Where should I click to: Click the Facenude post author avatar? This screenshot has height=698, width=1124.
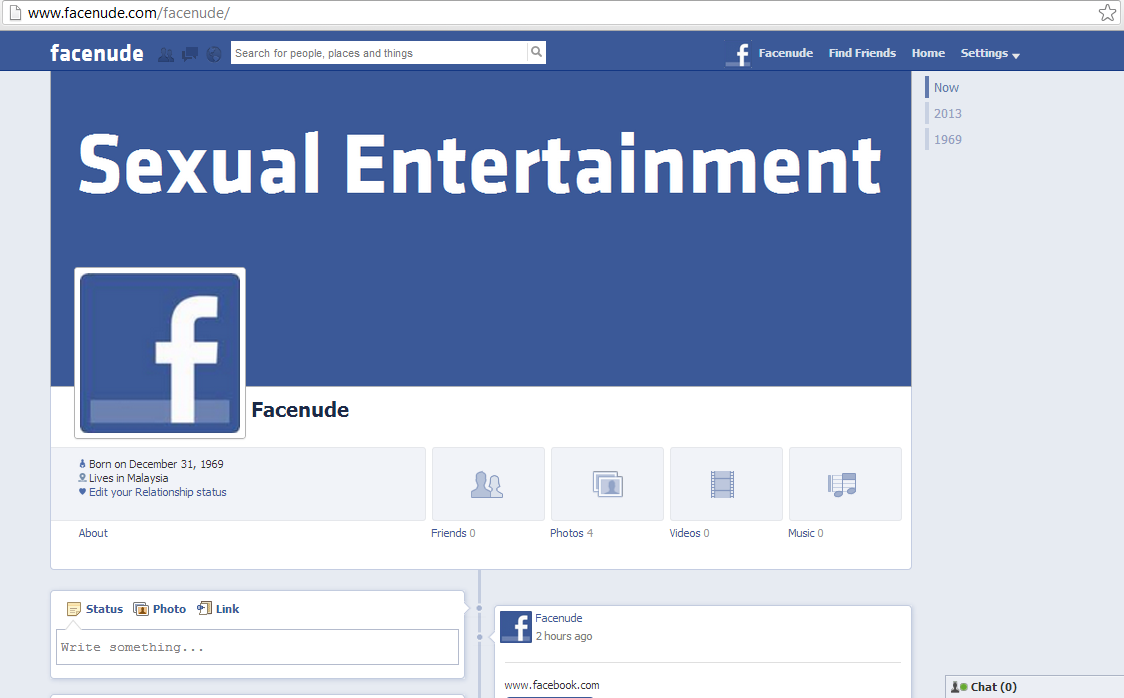click(515, 627)
